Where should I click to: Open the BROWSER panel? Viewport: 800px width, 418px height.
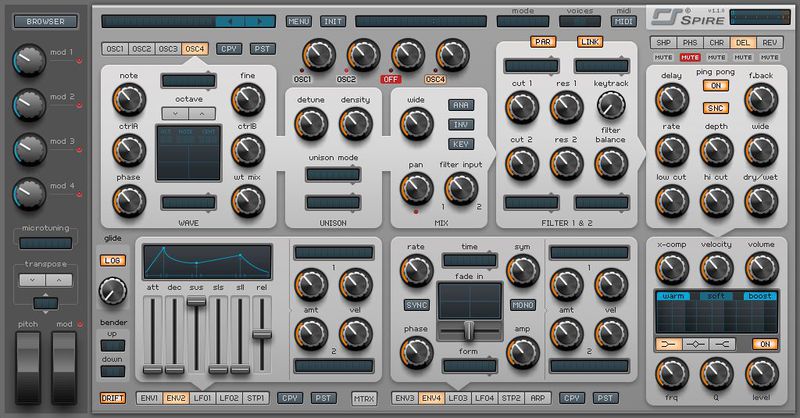coord(46,21)
